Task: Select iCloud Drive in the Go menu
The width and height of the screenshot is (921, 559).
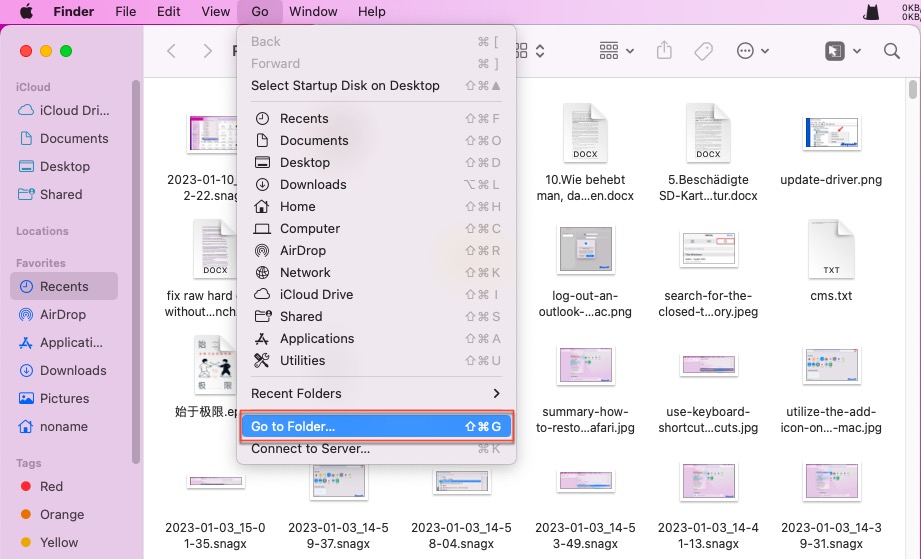Action: click(376, 295)
